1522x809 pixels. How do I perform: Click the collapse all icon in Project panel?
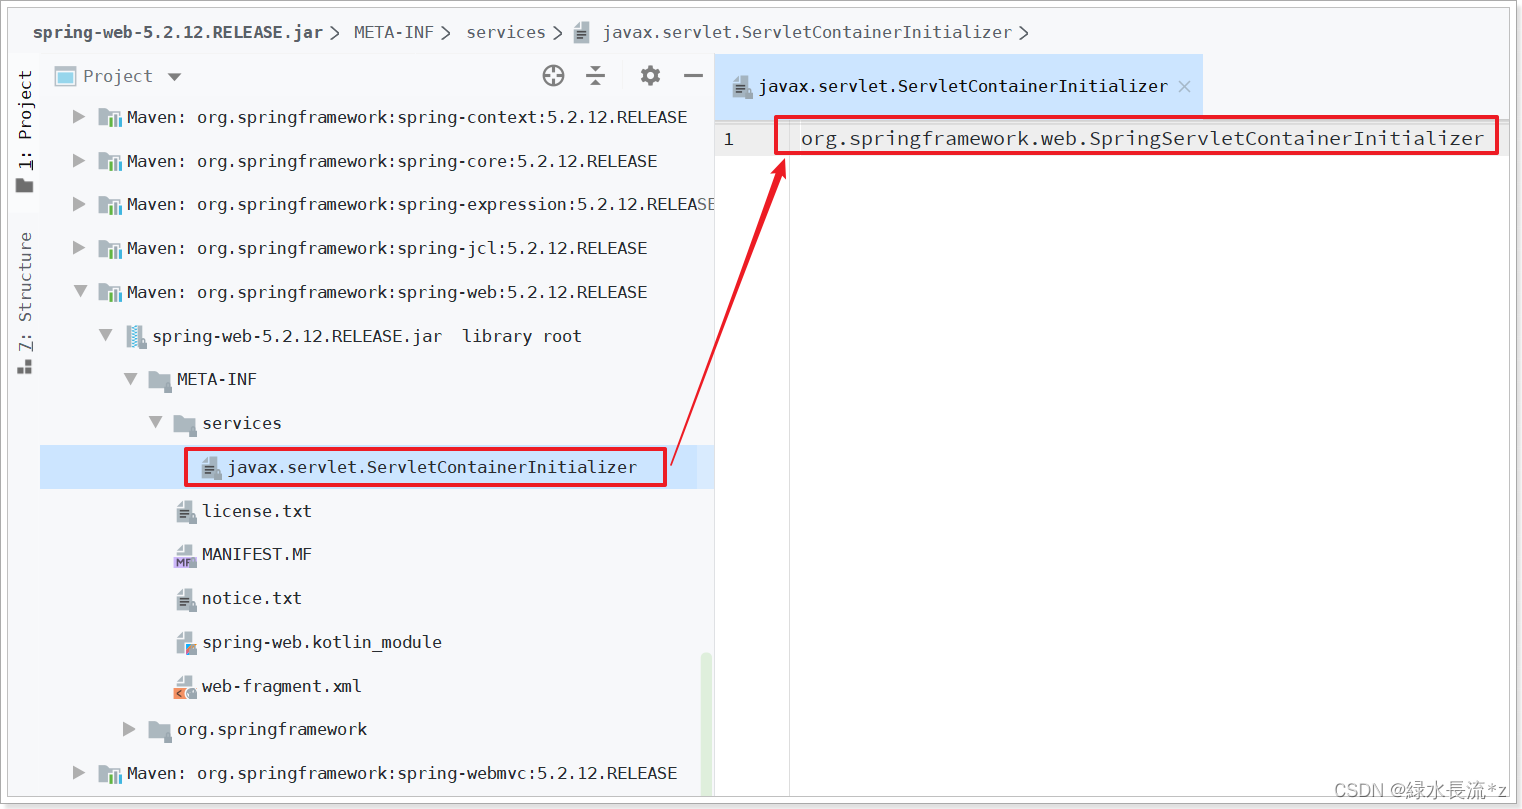596,75
